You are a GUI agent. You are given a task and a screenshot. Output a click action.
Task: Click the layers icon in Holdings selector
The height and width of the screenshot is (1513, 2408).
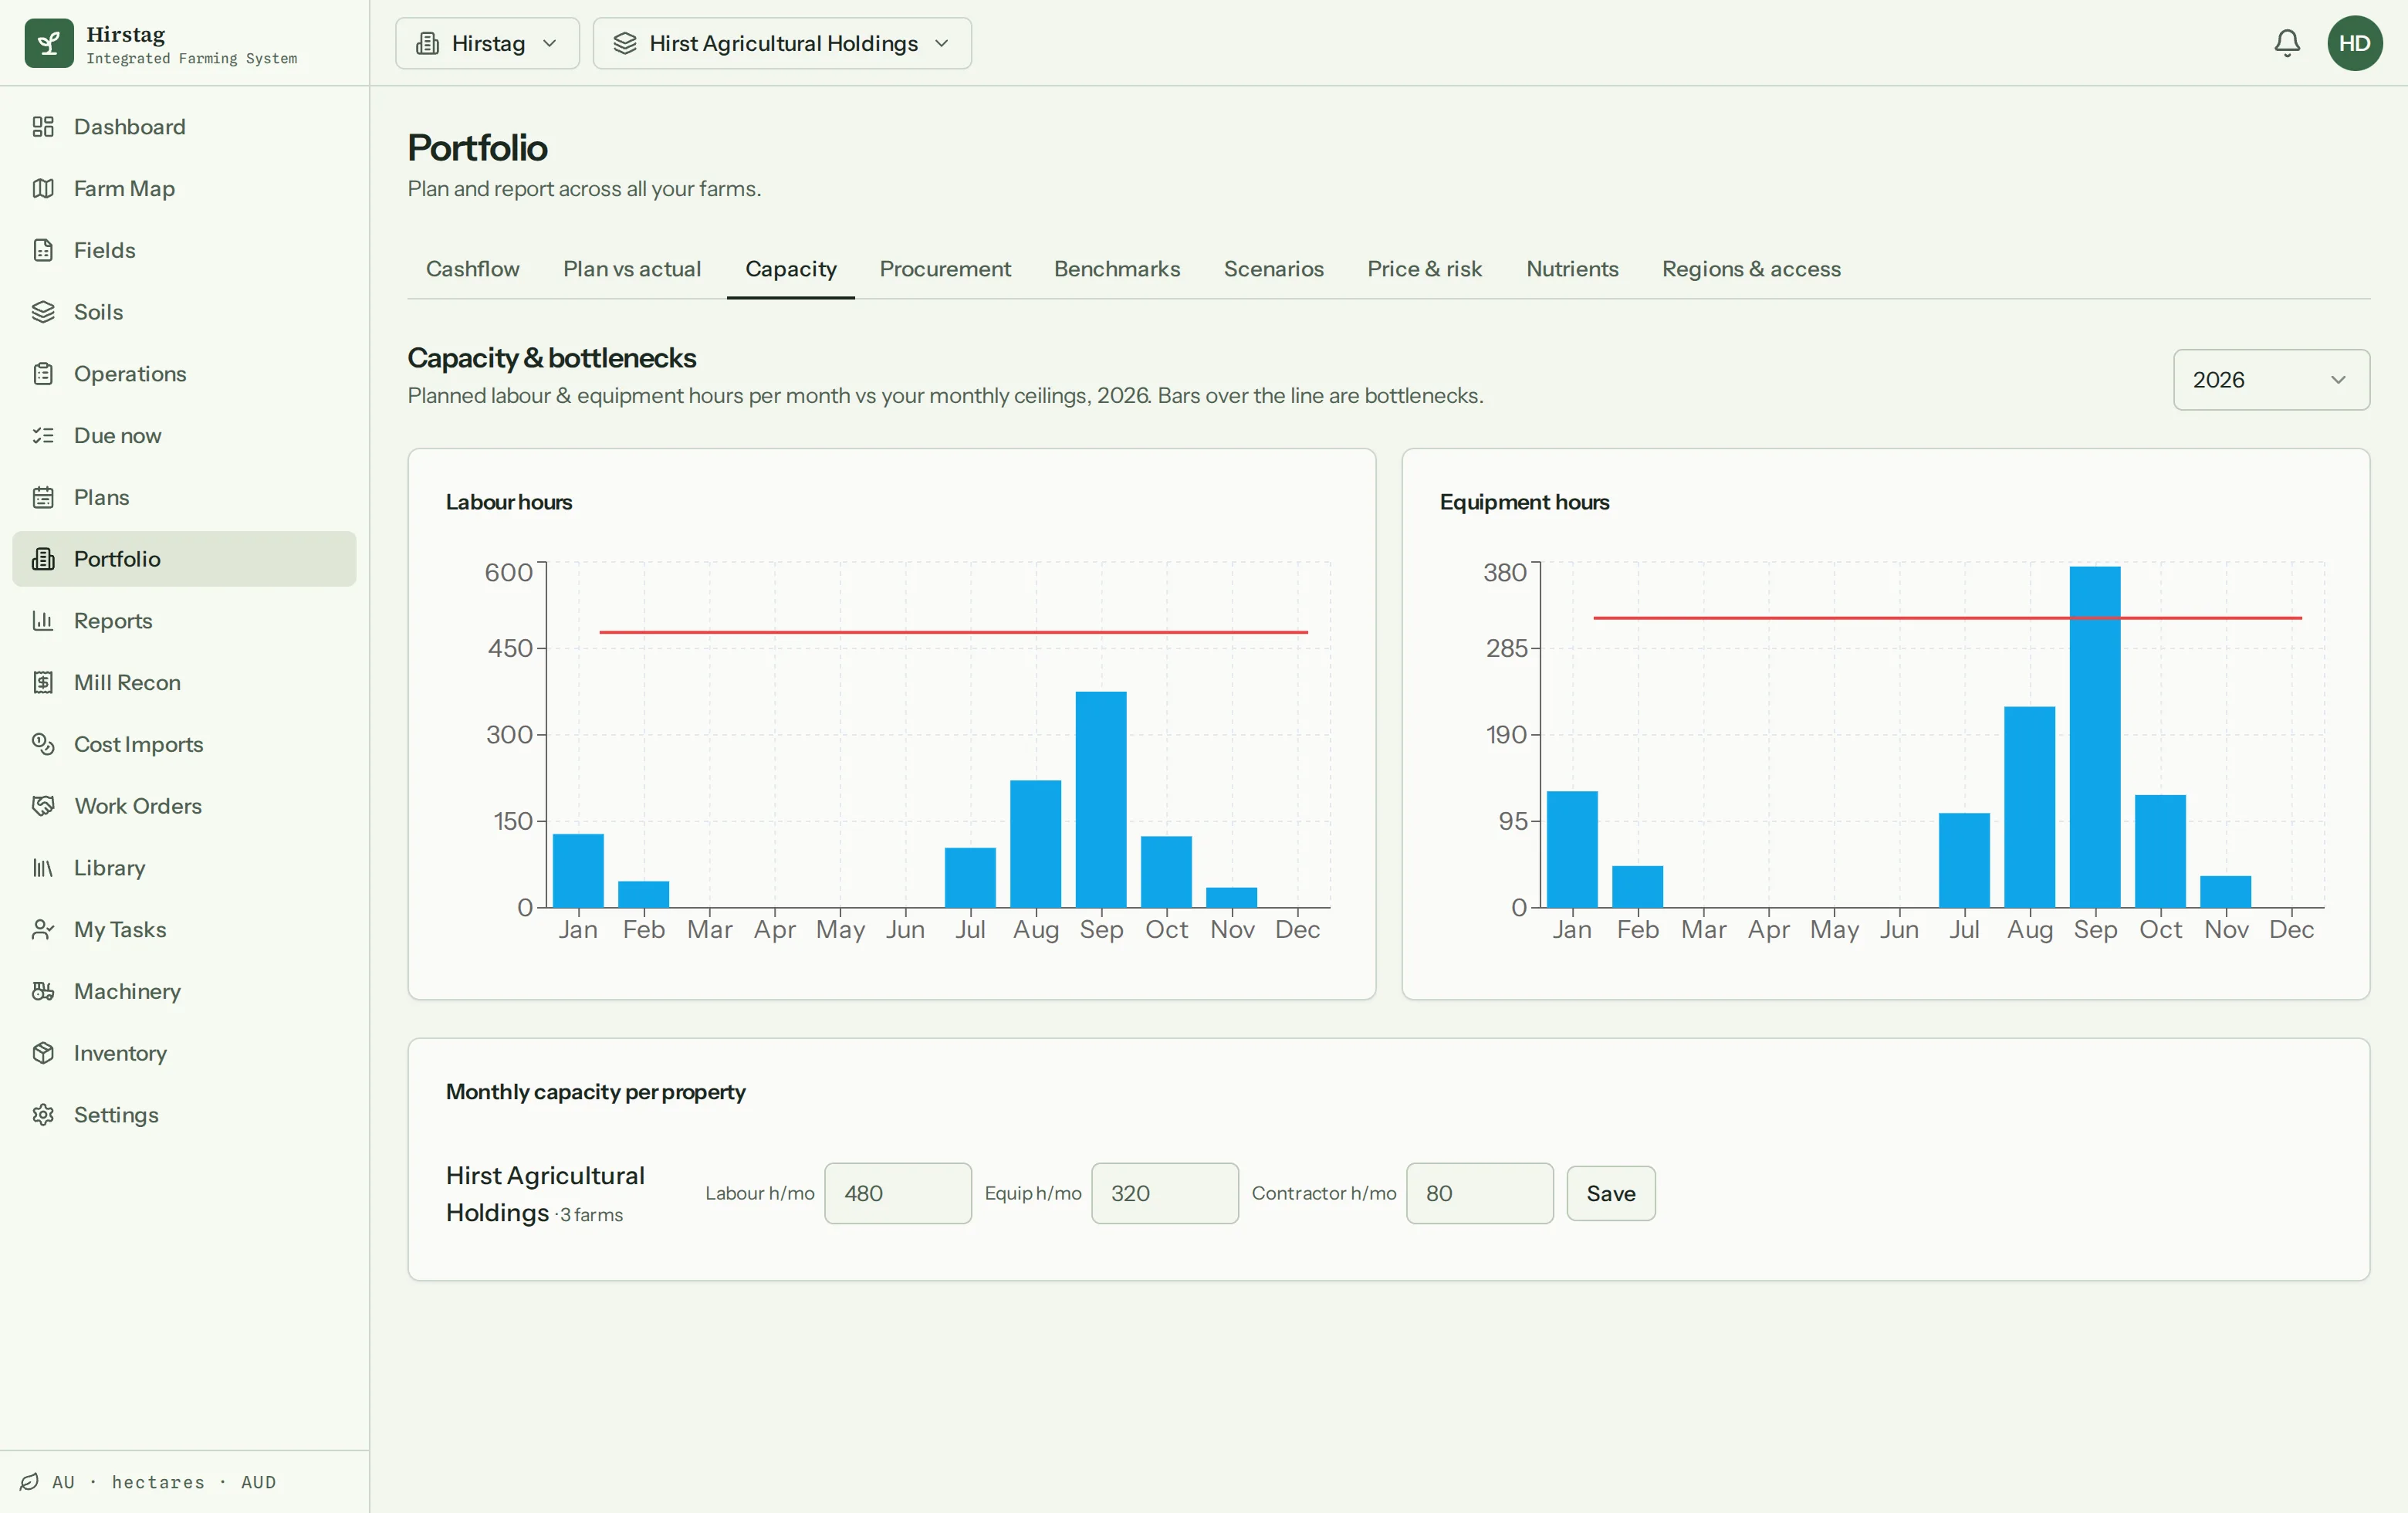[625, 43]
